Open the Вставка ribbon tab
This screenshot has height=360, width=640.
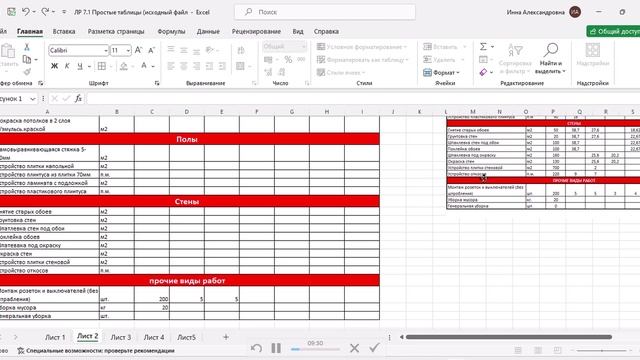(x=64, y=31)
